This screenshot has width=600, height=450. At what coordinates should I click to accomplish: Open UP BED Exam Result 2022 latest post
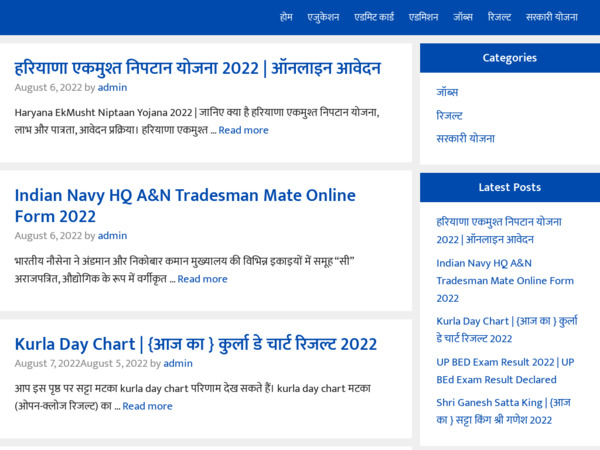tap(505, 371)
